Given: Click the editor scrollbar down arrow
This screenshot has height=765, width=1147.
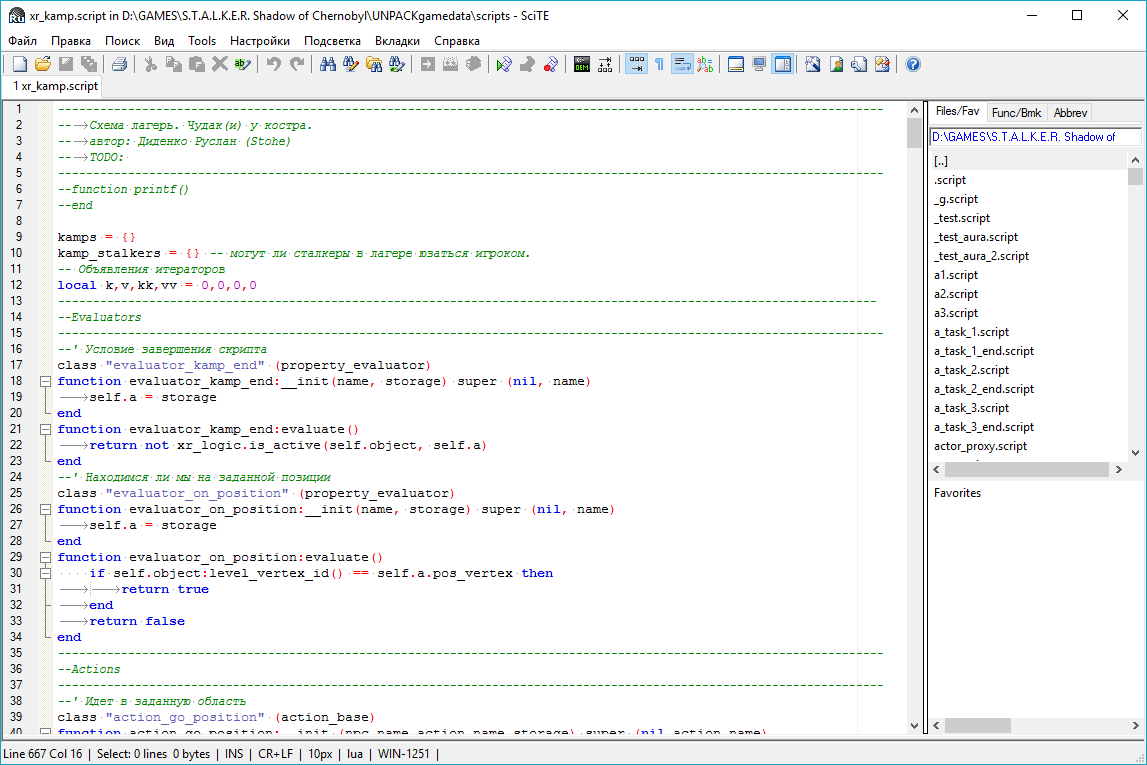Looking at the screenshot, I should (914, 726).
